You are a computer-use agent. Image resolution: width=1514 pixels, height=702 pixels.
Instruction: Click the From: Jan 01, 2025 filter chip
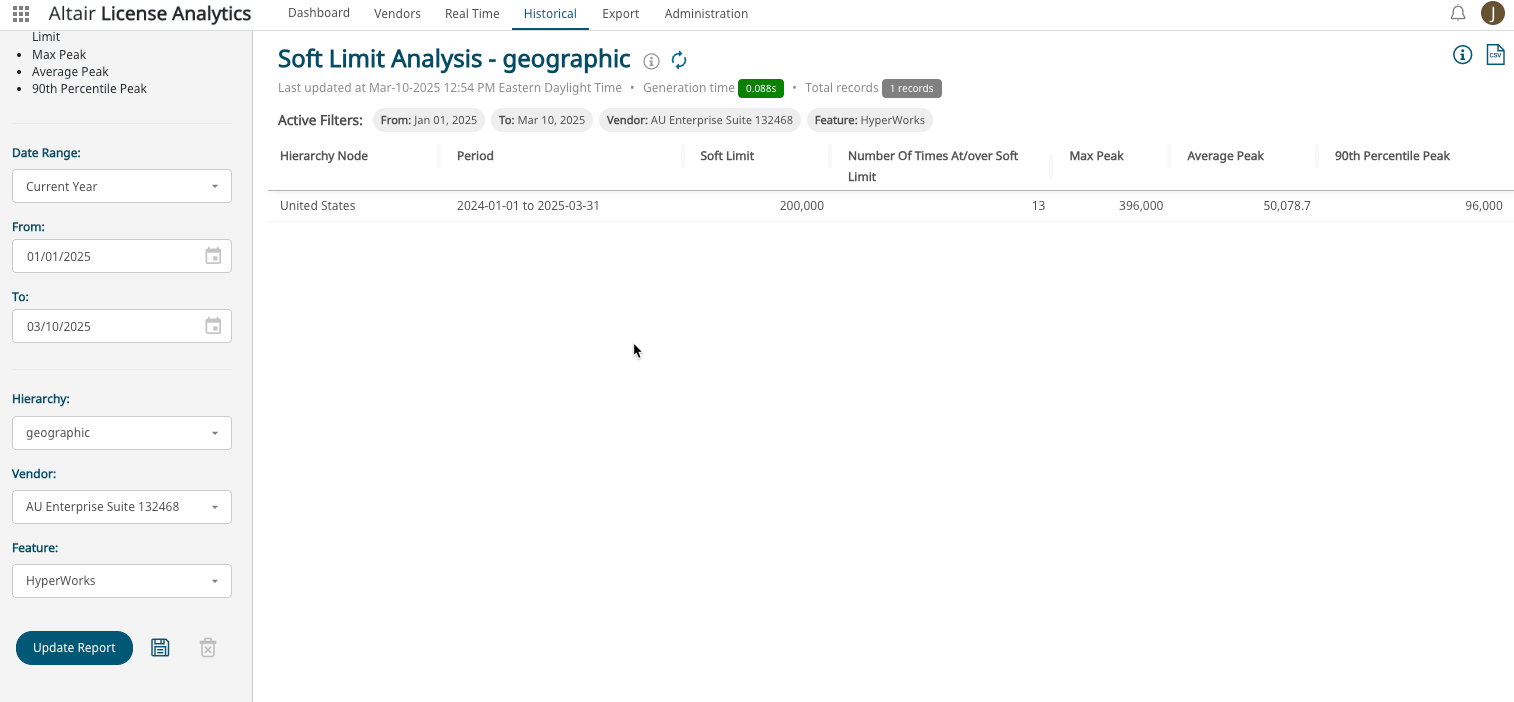(429, 120)
